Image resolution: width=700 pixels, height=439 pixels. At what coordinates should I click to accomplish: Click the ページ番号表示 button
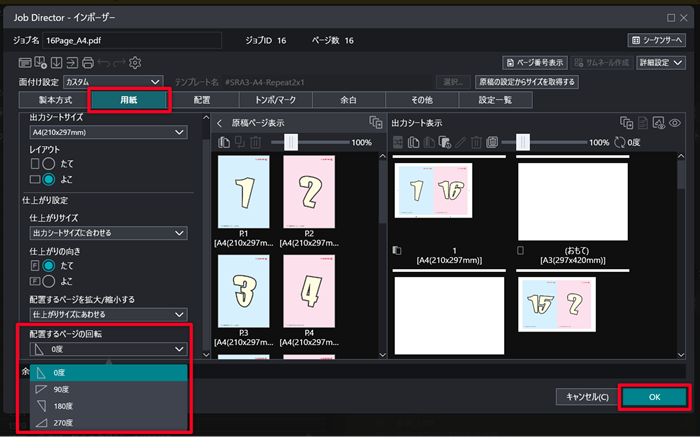[x=536, y=62]
